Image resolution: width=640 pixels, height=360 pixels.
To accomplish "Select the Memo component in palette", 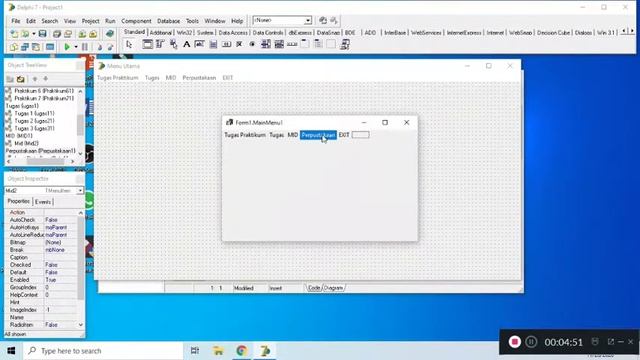I will [213, 44].
